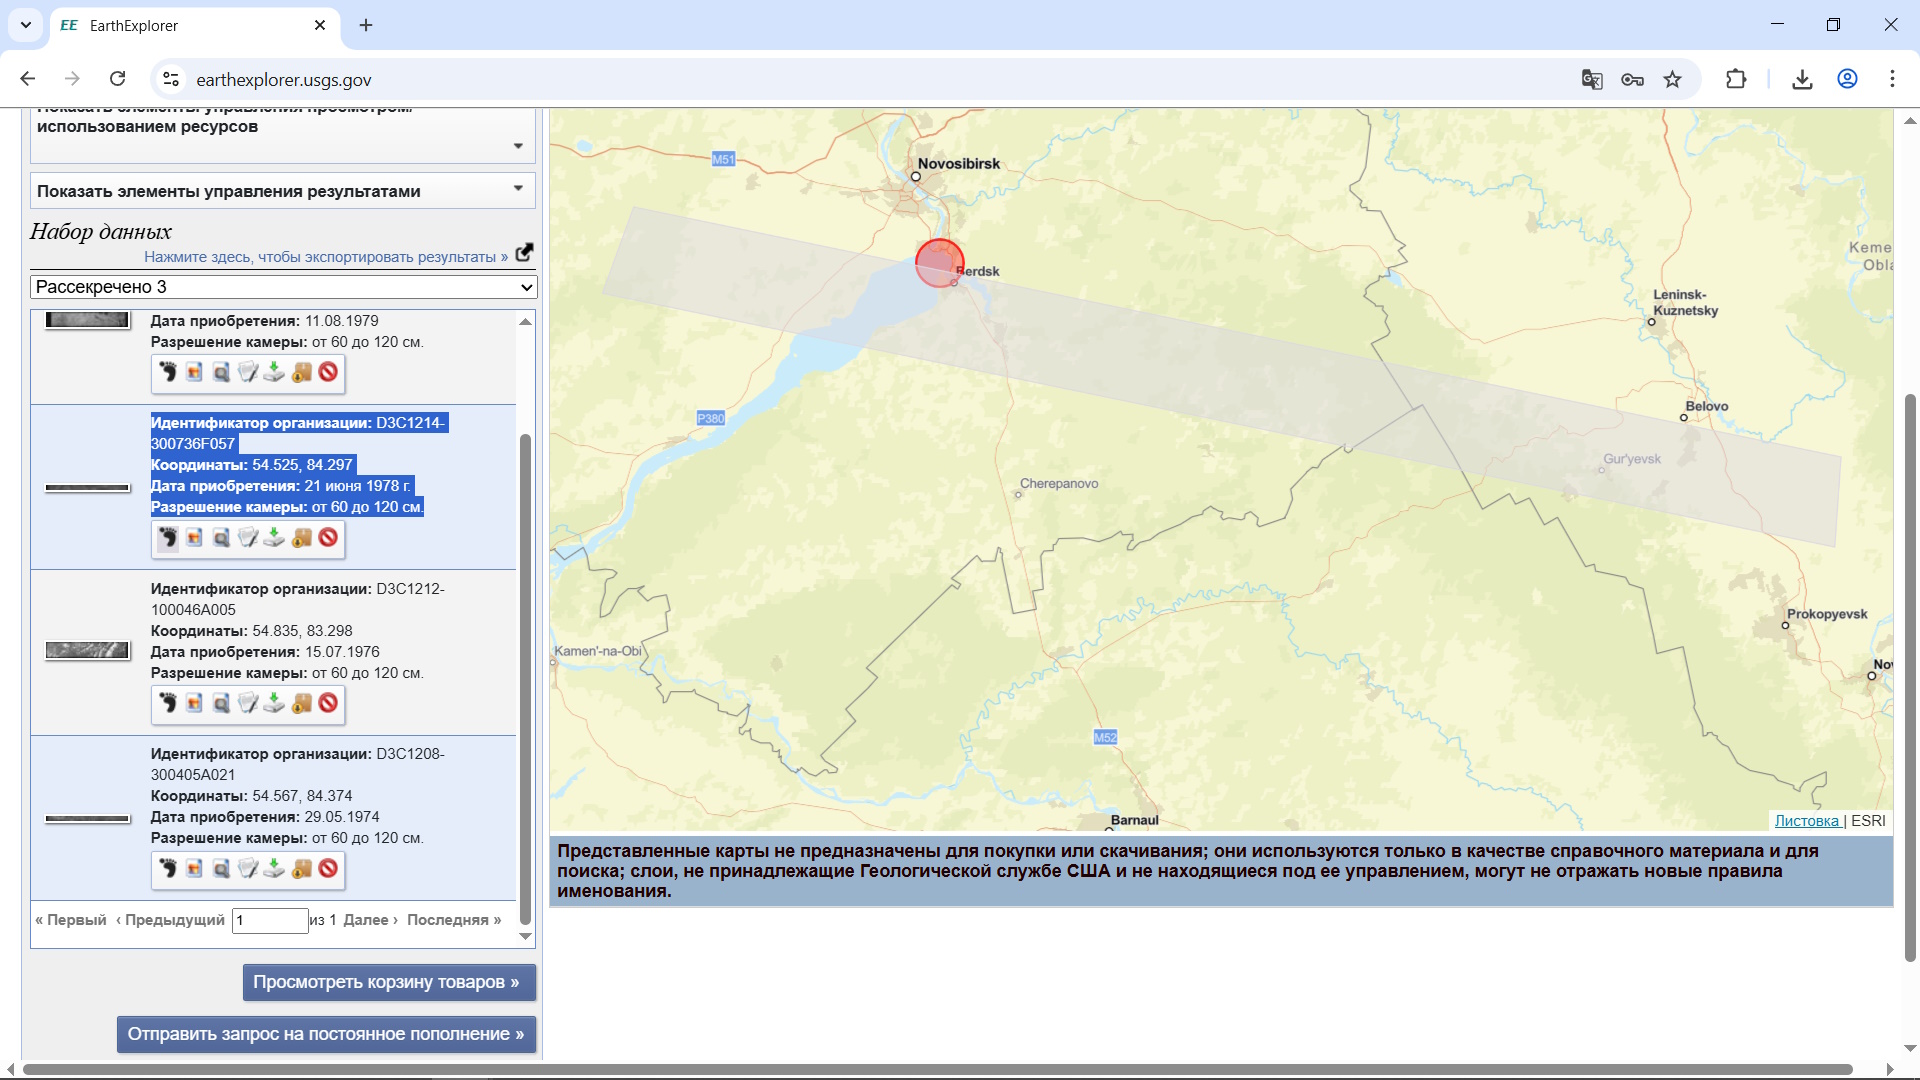Viewport: 1920px width, 1080px height.
Task: Toggle footprint icon for 29.05.1974 scene
Action: [x=168, y=869]
